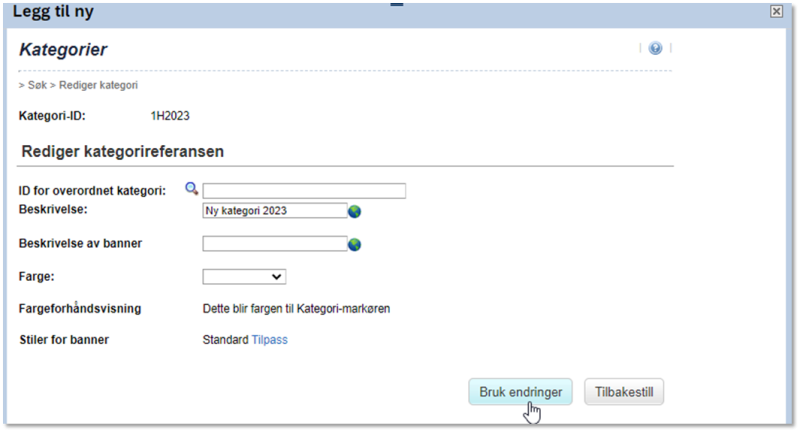Click the Standard banner style text
800x432 pixels.
pos(226,340)
